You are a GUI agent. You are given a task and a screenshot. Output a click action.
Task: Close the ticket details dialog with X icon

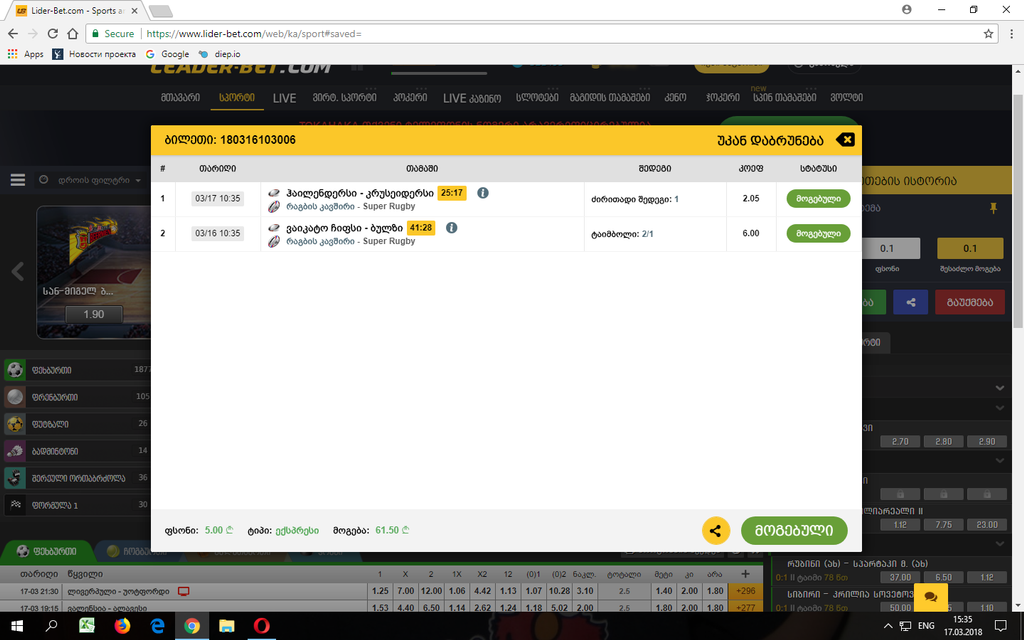[x=845, y=140]
